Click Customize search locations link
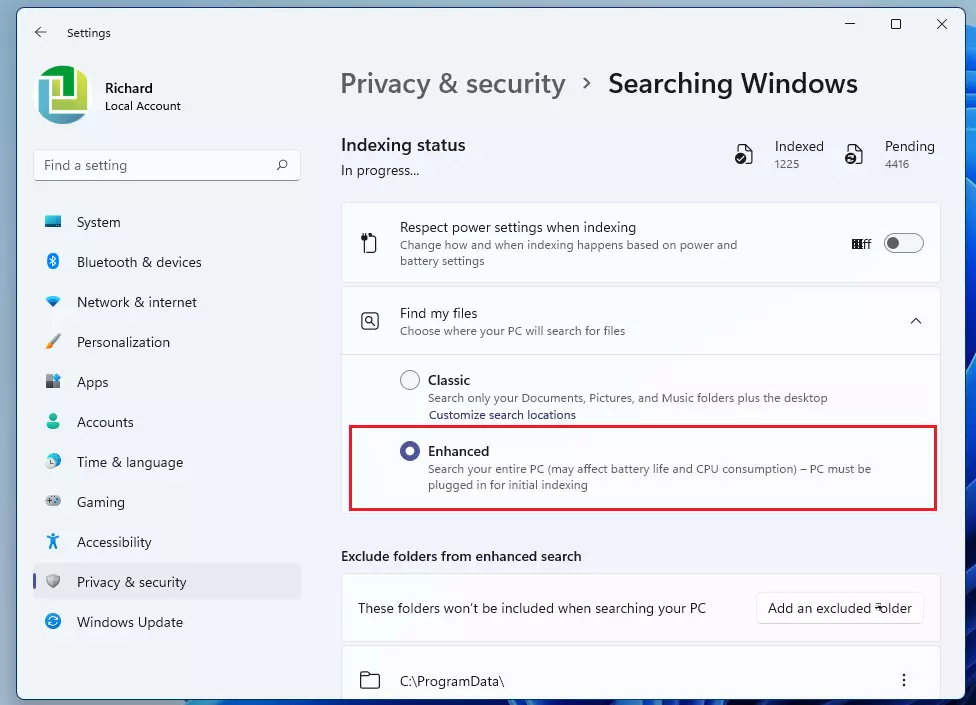This screenshot has width=976, height=705. pyautogui.click(x=502, y=414)
